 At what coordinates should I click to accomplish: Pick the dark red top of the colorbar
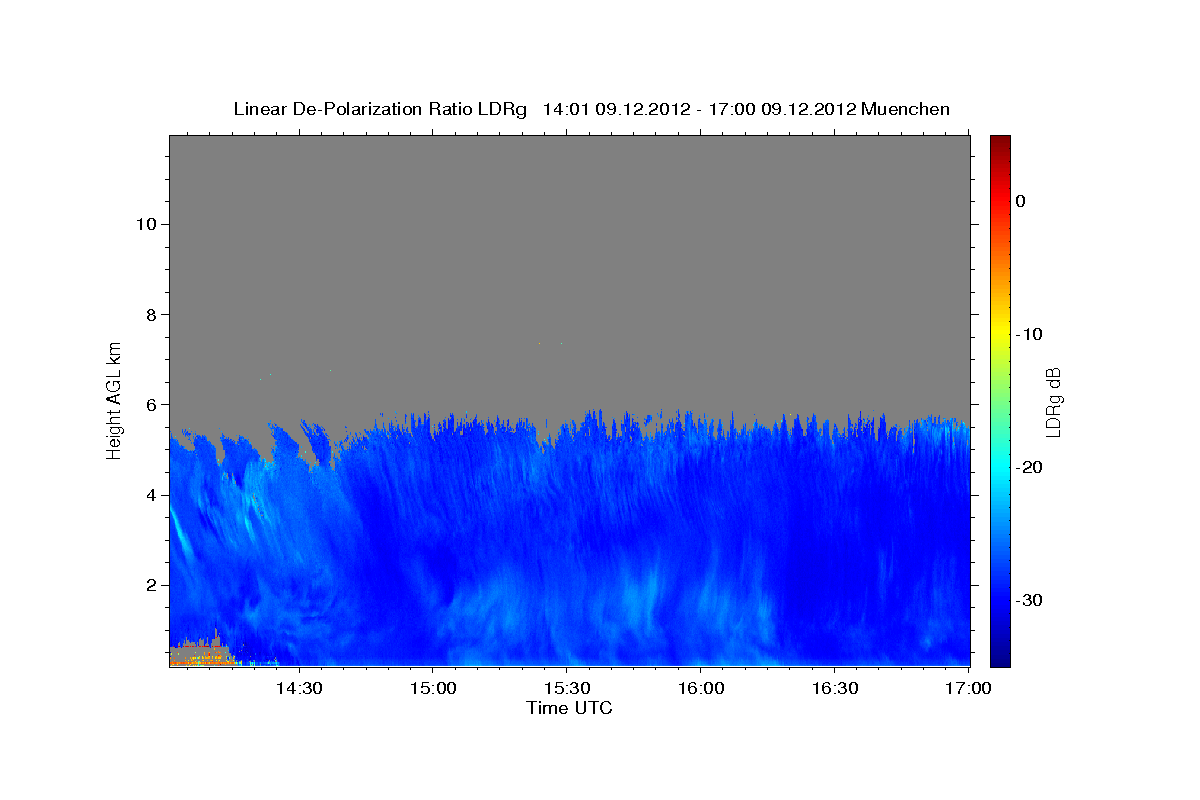tap(1000, 145)
